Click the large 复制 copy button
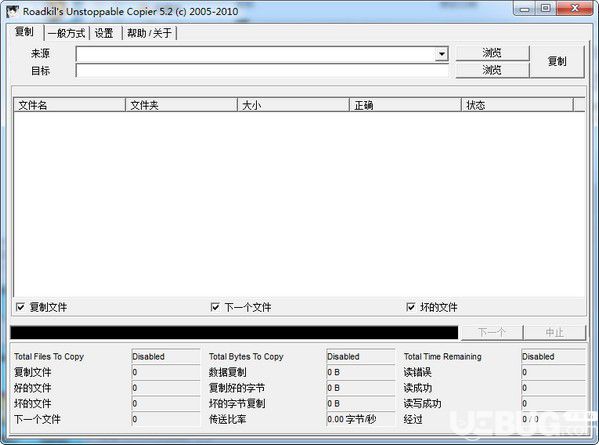Image resolution: width=599 pixels, height=445 pixels. [x=557, y=61]
